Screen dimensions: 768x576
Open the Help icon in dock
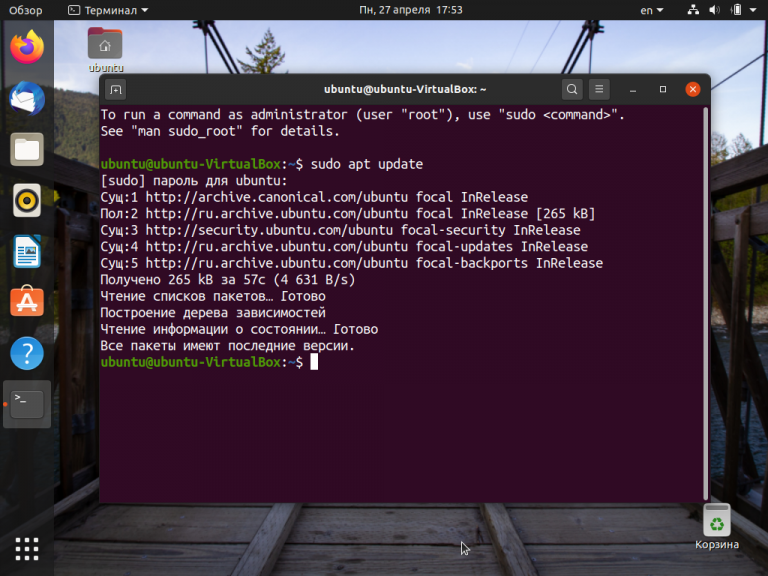pos(27,353)
